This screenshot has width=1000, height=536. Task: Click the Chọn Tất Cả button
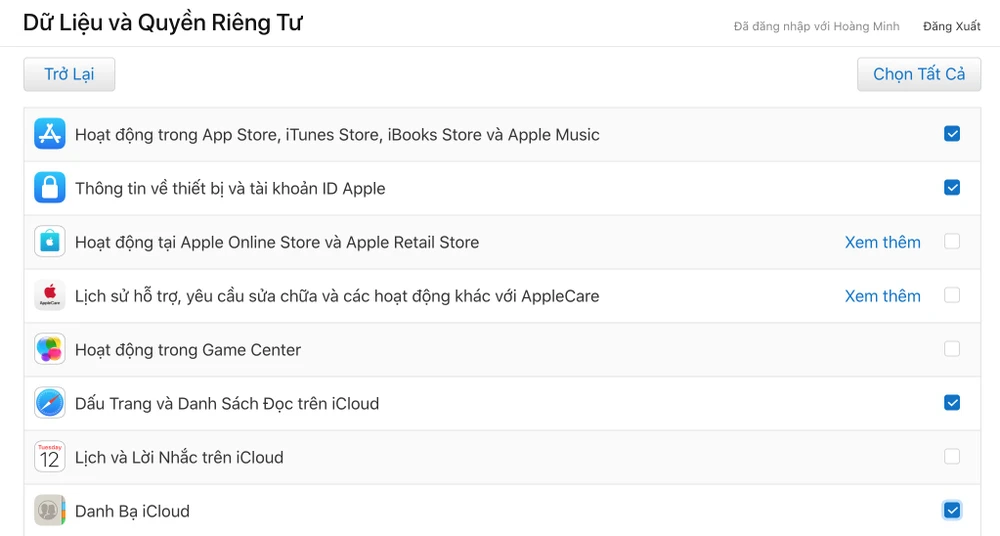pos(919,74)
